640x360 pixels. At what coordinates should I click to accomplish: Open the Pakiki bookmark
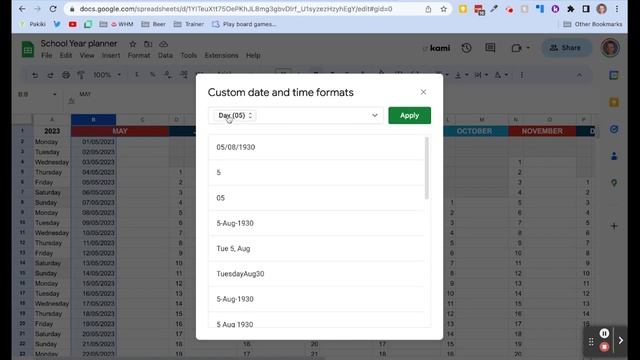[x=33, y=24]
